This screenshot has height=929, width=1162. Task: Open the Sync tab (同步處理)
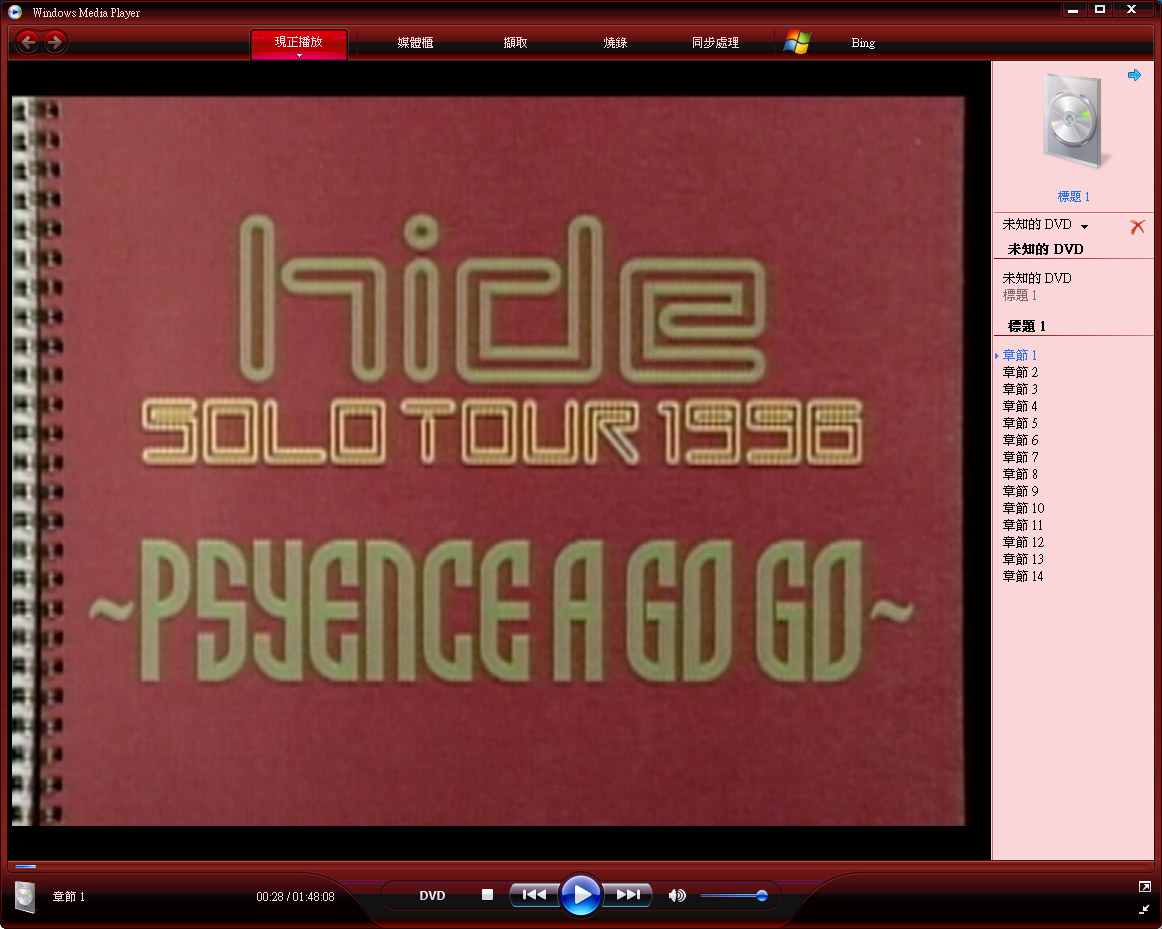(x=715, y=43)
